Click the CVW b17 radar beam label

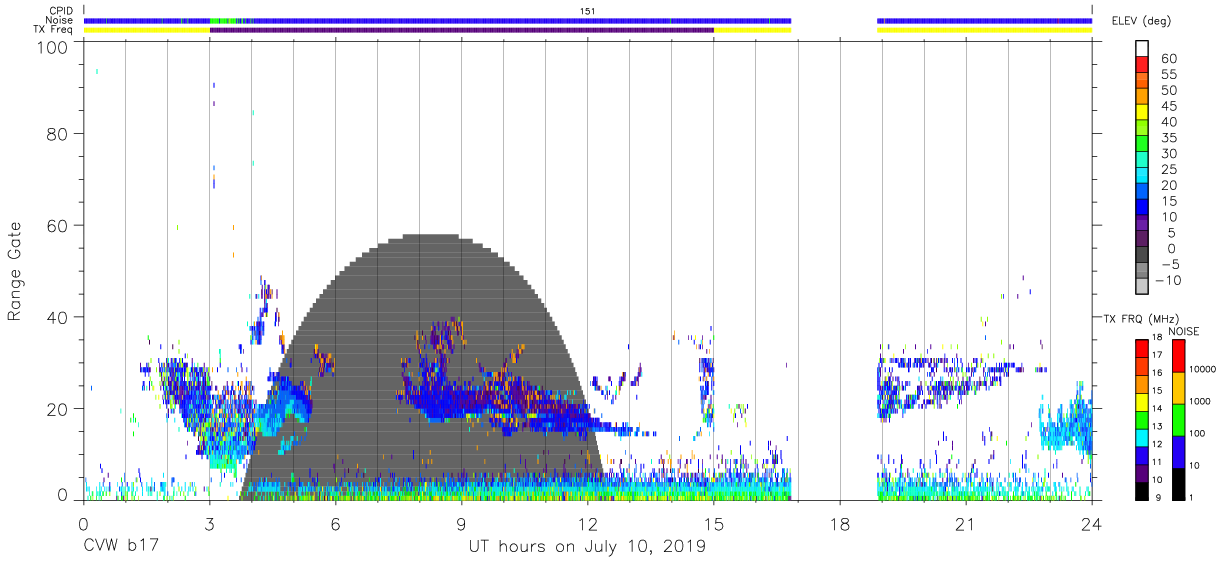(x=120, y=547)
